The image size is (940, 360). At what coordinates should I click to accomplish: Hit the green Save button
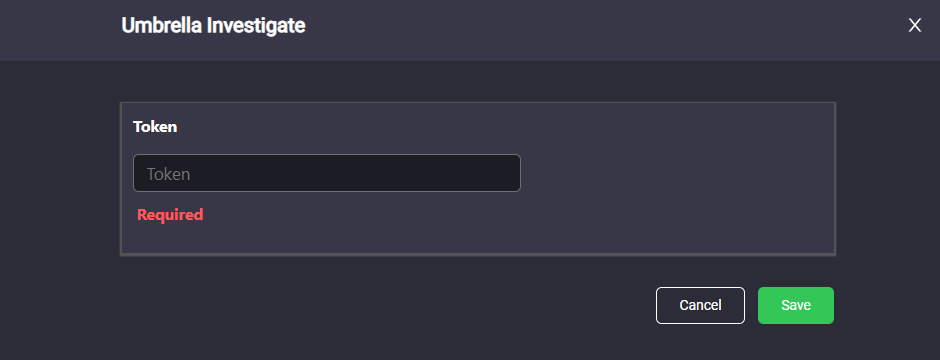tap(796, 305)
